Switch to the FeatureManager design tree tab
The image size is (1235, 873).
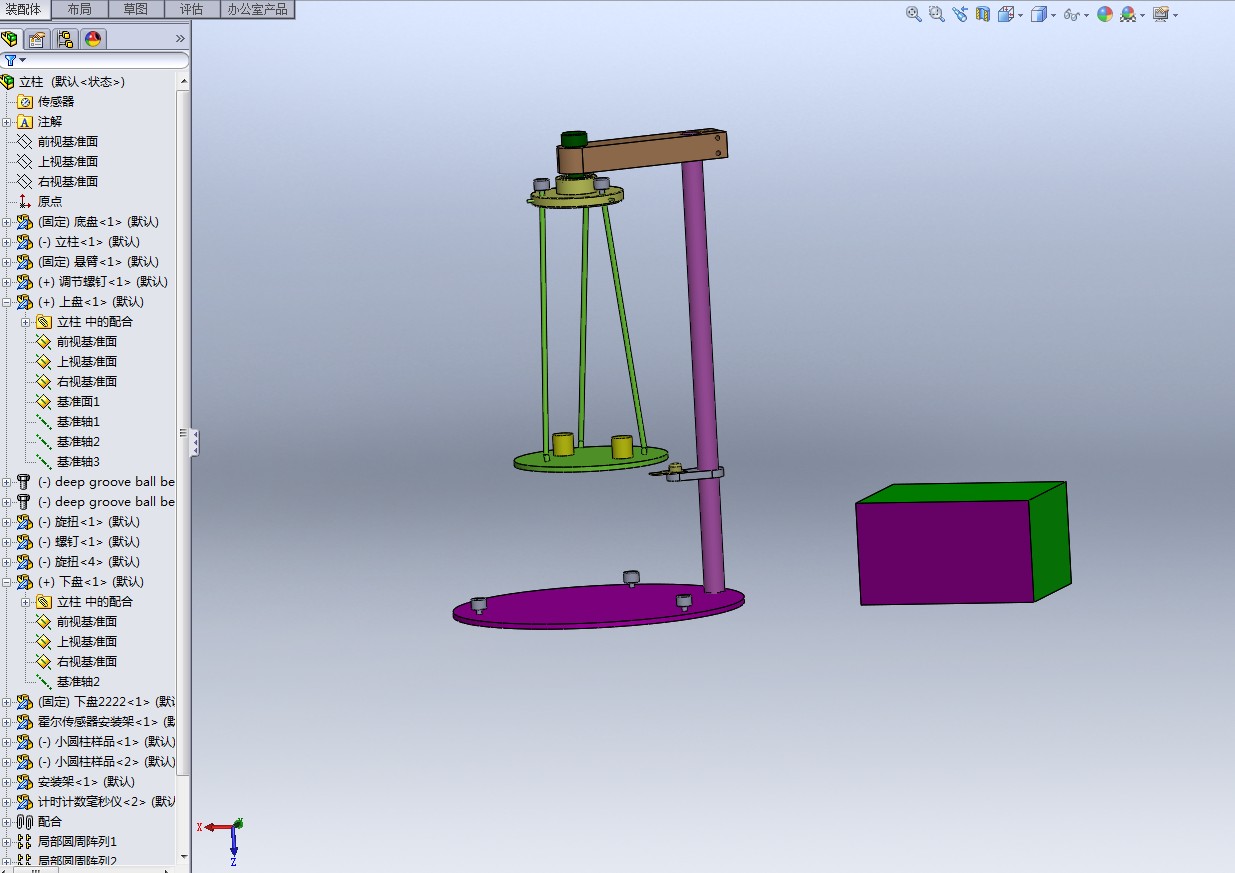[10, 39]
